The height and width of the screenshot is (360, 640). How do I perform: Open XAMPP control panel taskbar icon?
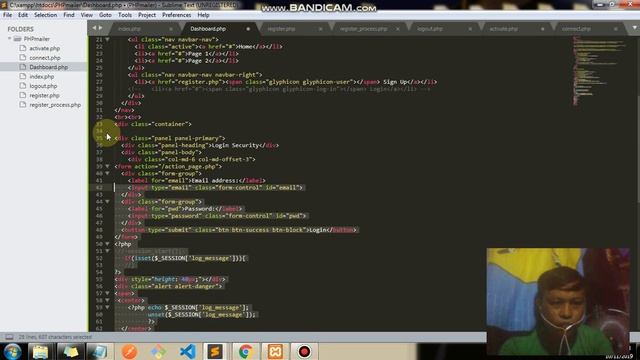275,351
